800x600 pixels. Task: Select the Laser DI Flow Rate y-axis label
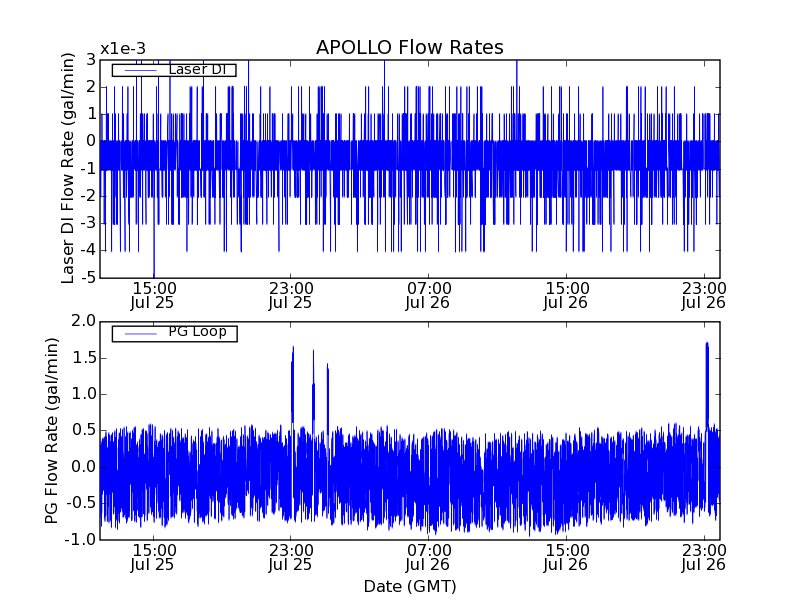68,168
